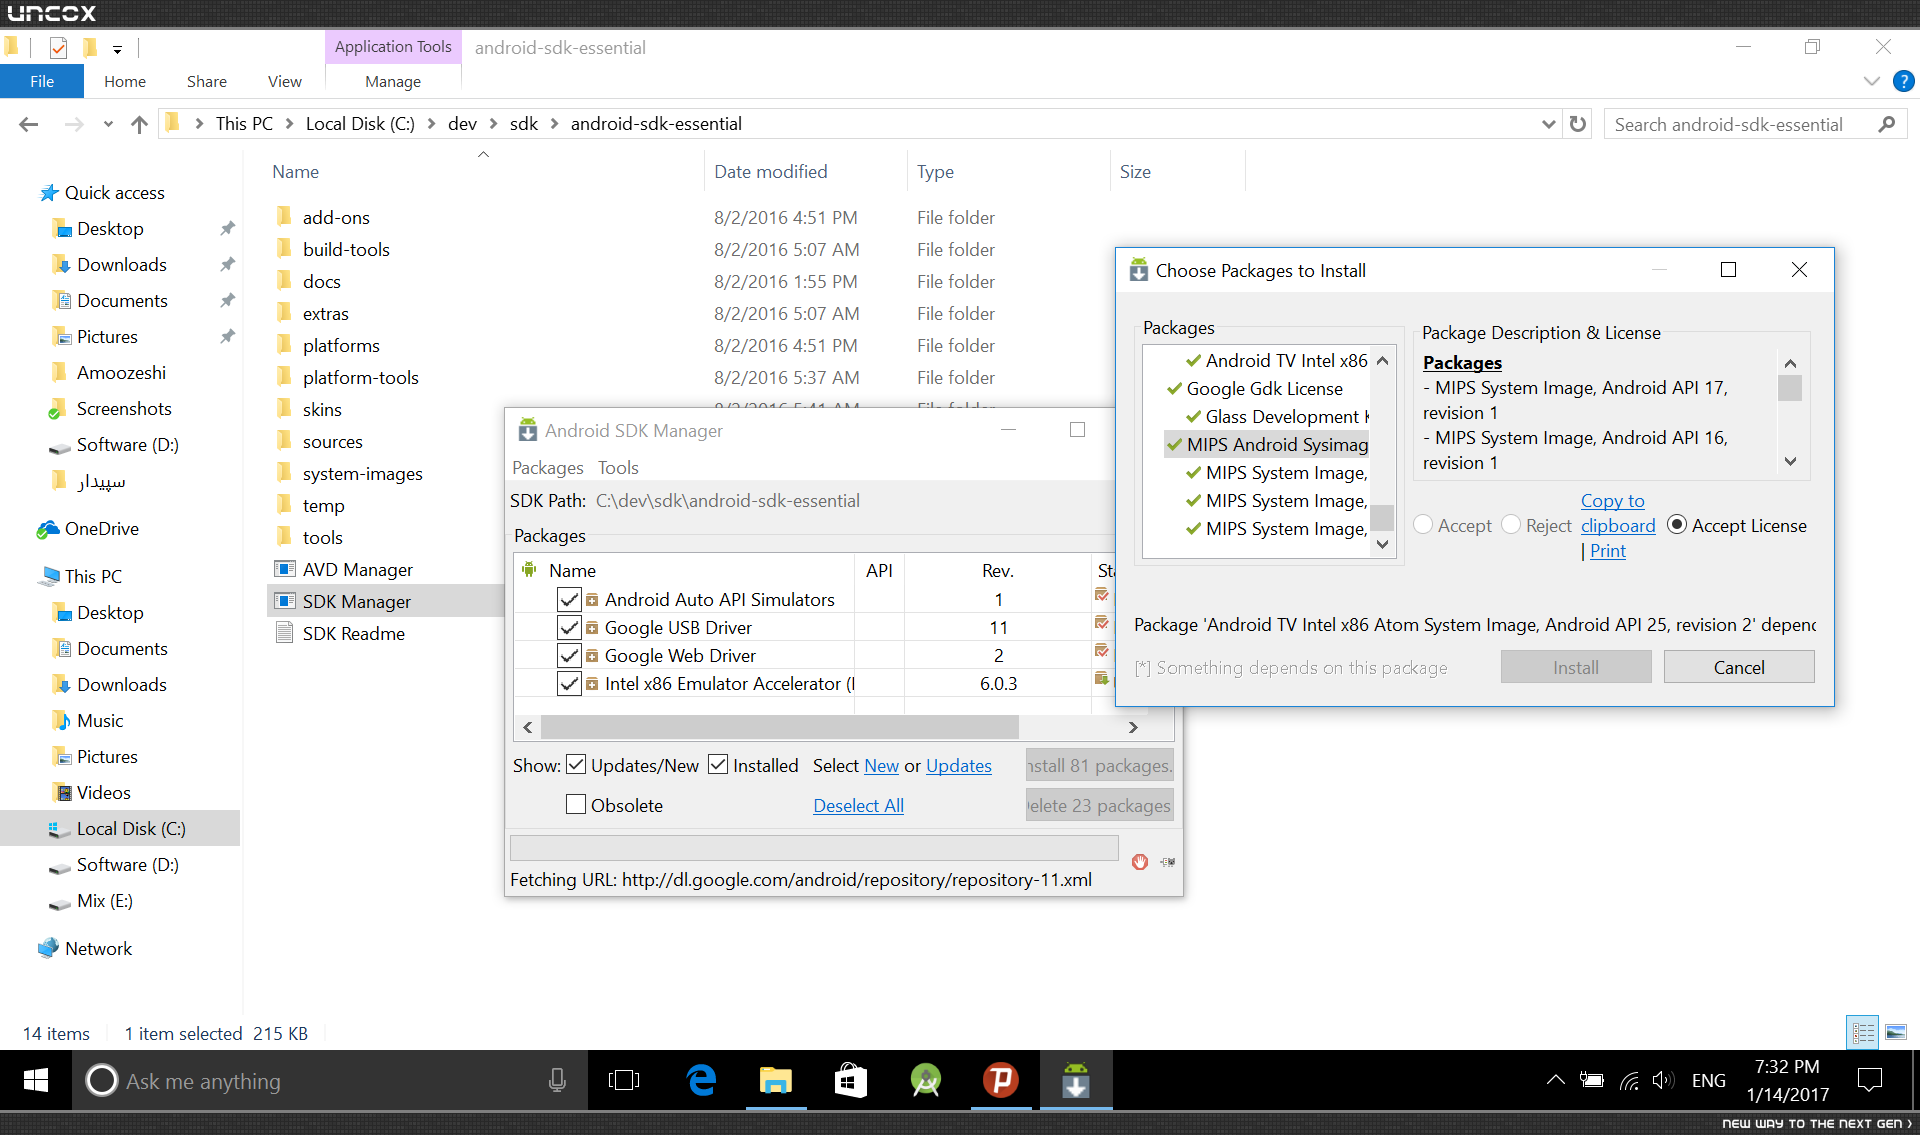Click the license description scrollbar thumb
1920x1135 pixels.
(x=1790, y=388)
